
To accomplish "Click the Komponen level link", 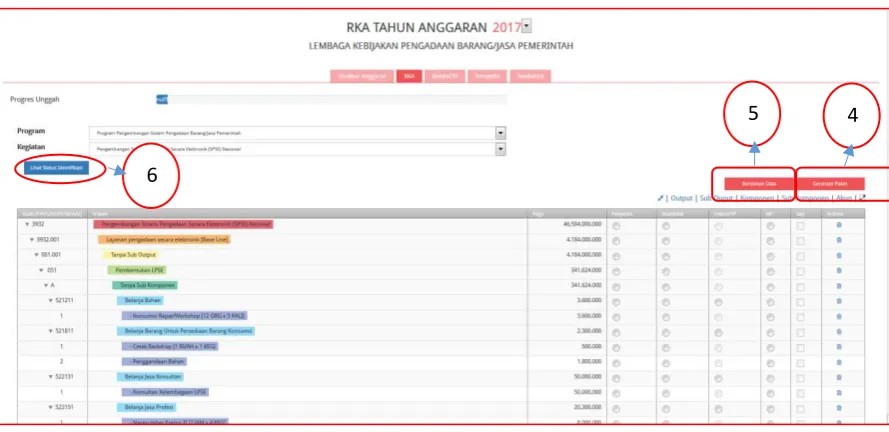I will click(x=757, y=198).
